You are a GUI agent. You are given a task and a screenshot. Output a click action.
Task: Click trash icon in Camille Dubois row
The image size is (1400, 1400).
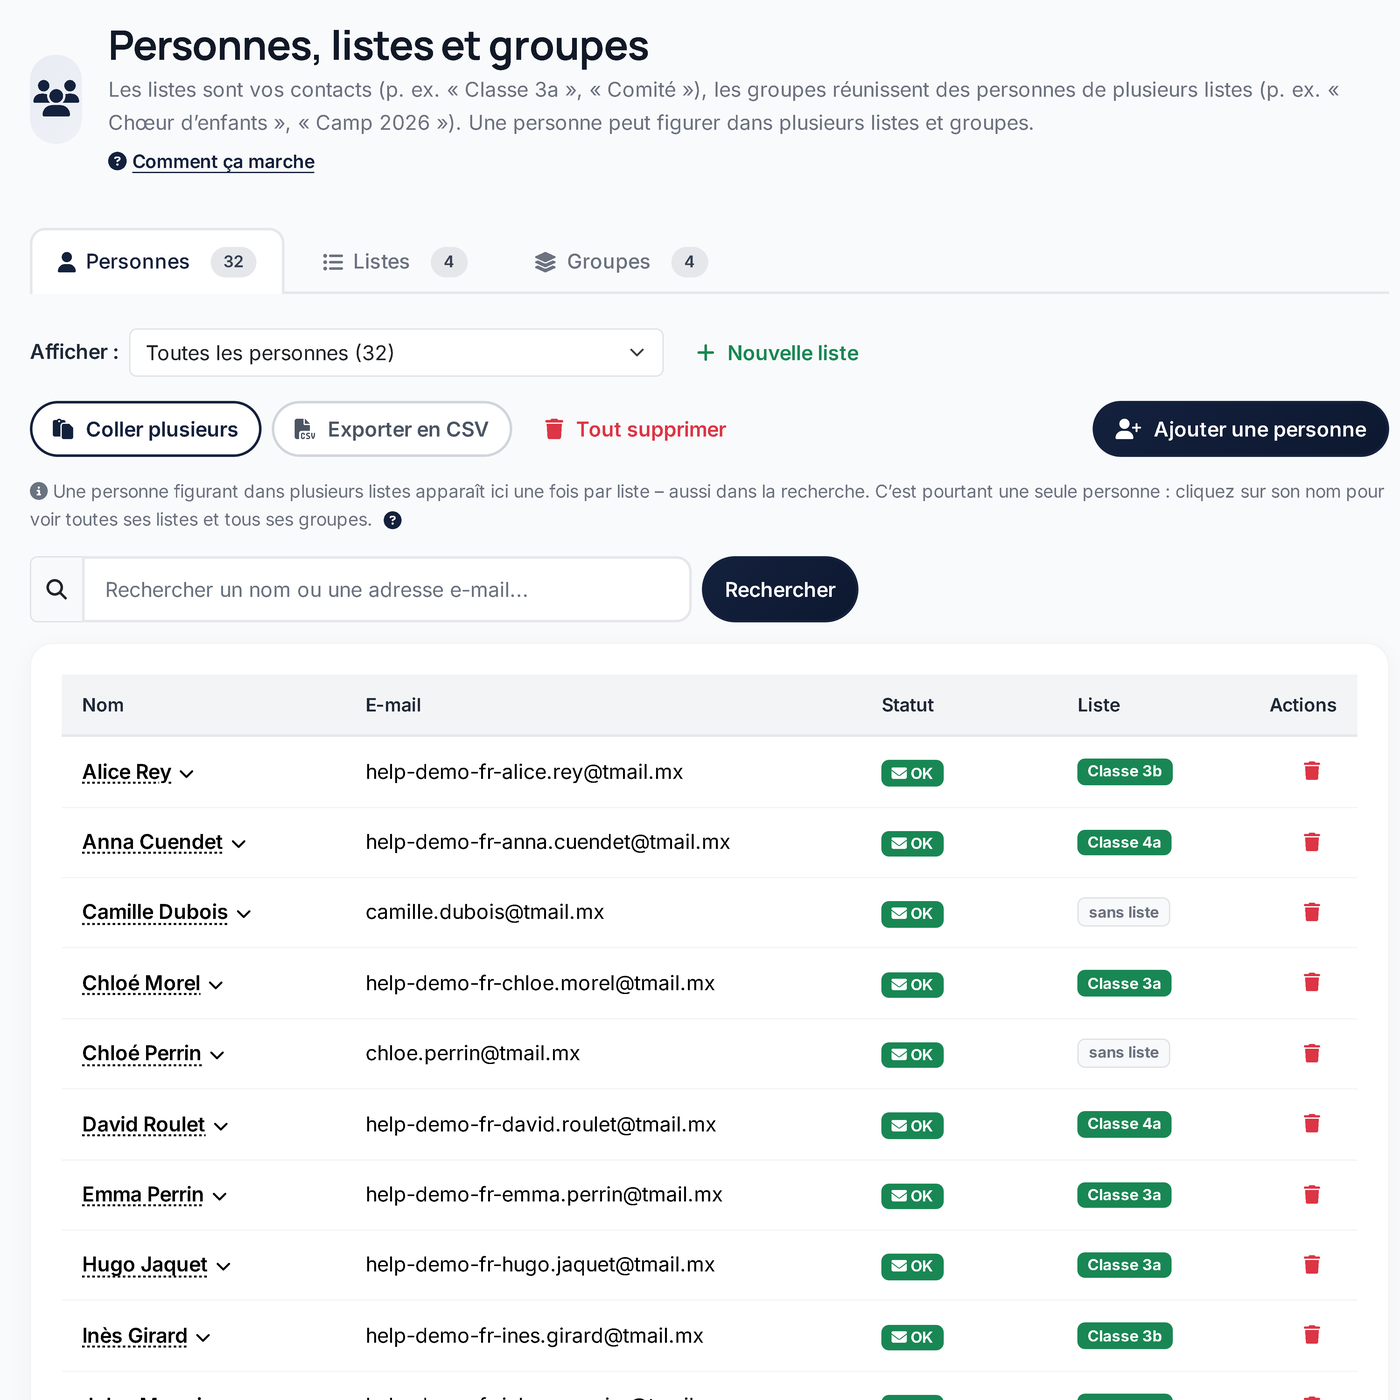tap(1312, 912)
